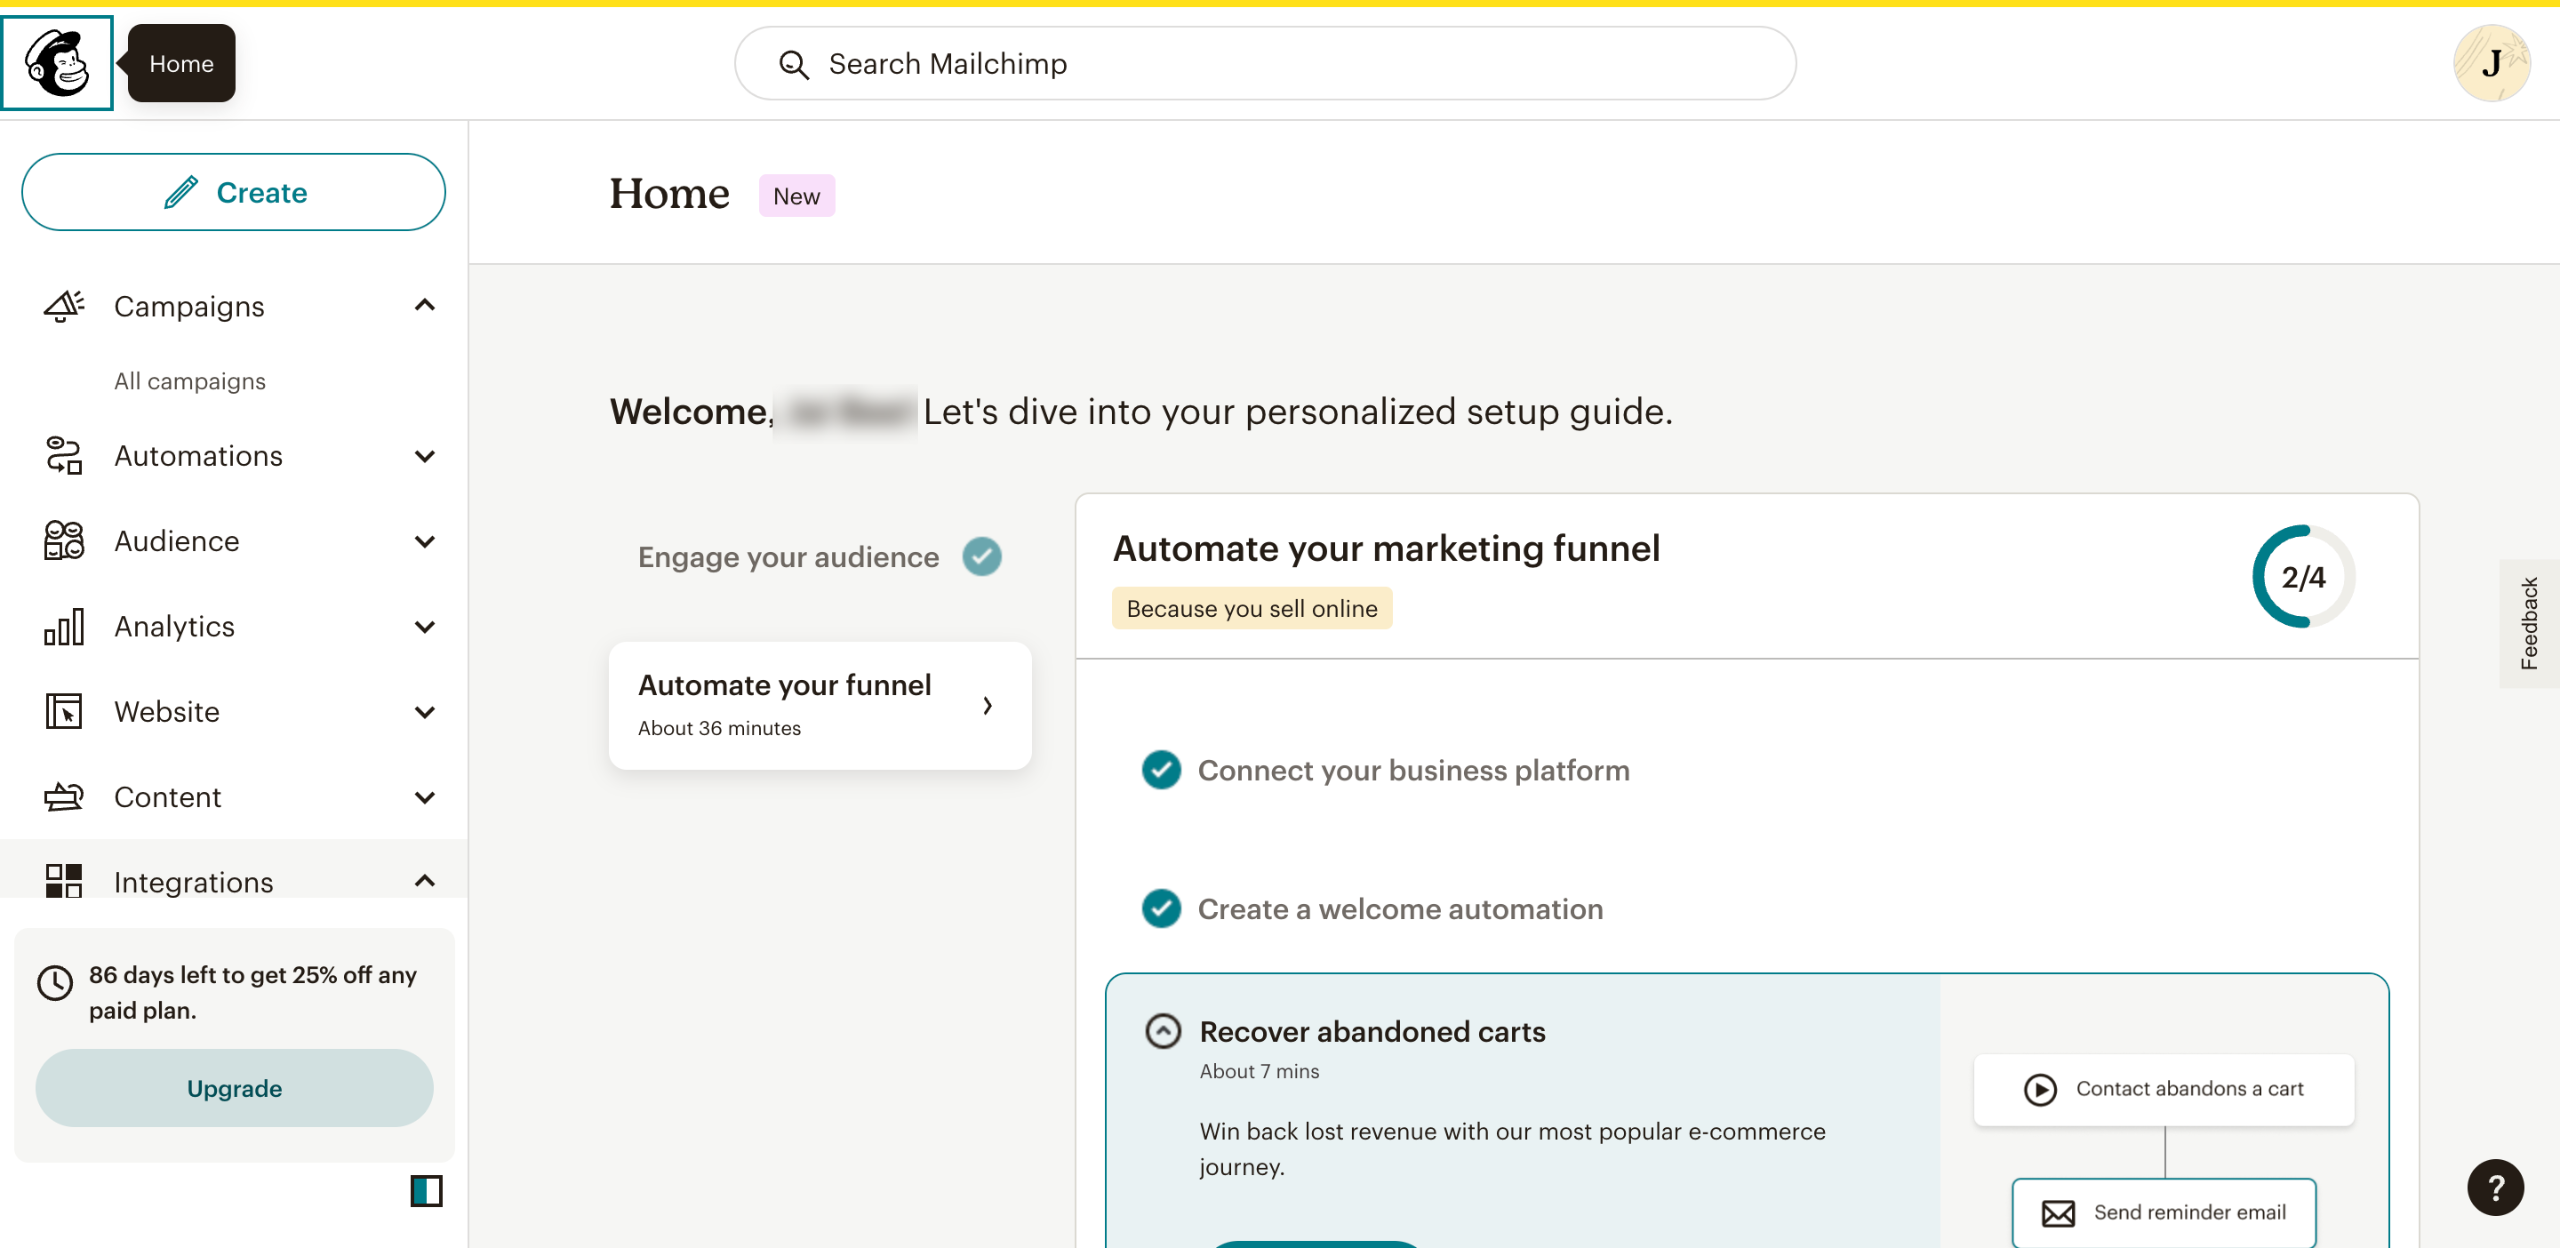Open the help question mark button
The image size is (2560, 1248).
pyautogui.click(x=2494, y=1188)
